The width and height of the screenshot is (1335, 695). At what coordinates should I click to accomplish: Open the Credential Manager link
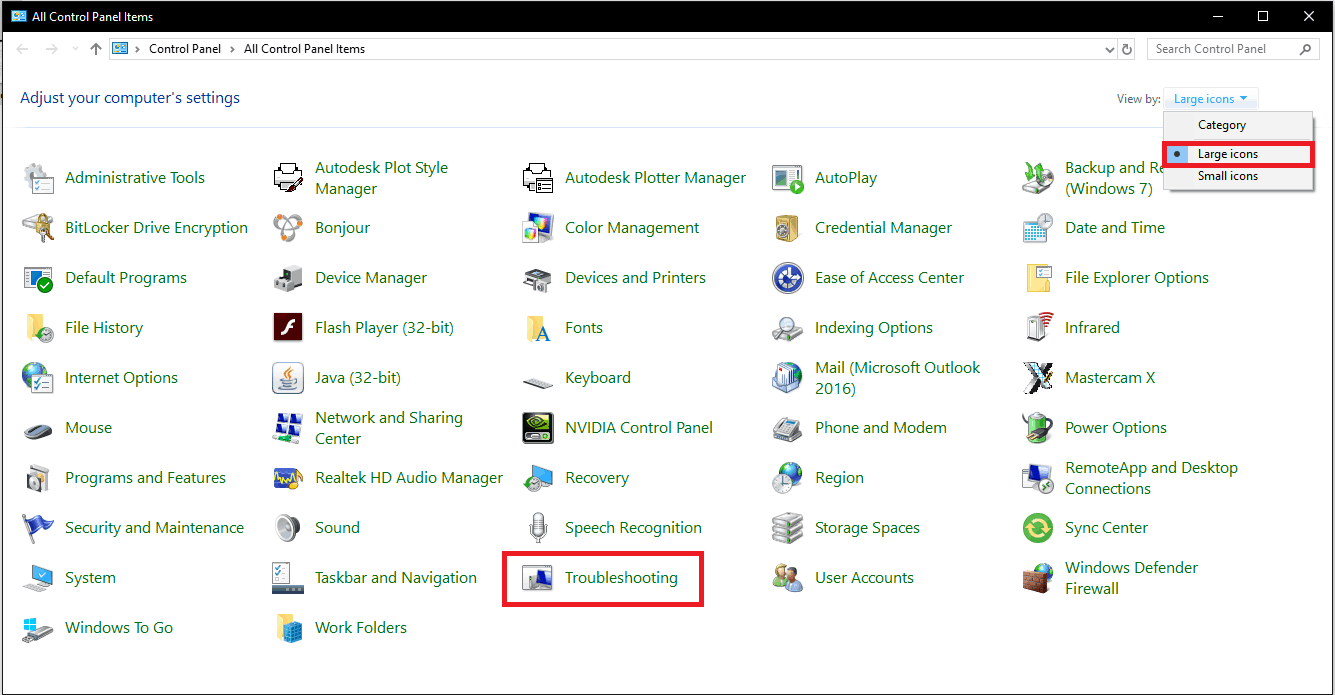click(x=884, y=228)
